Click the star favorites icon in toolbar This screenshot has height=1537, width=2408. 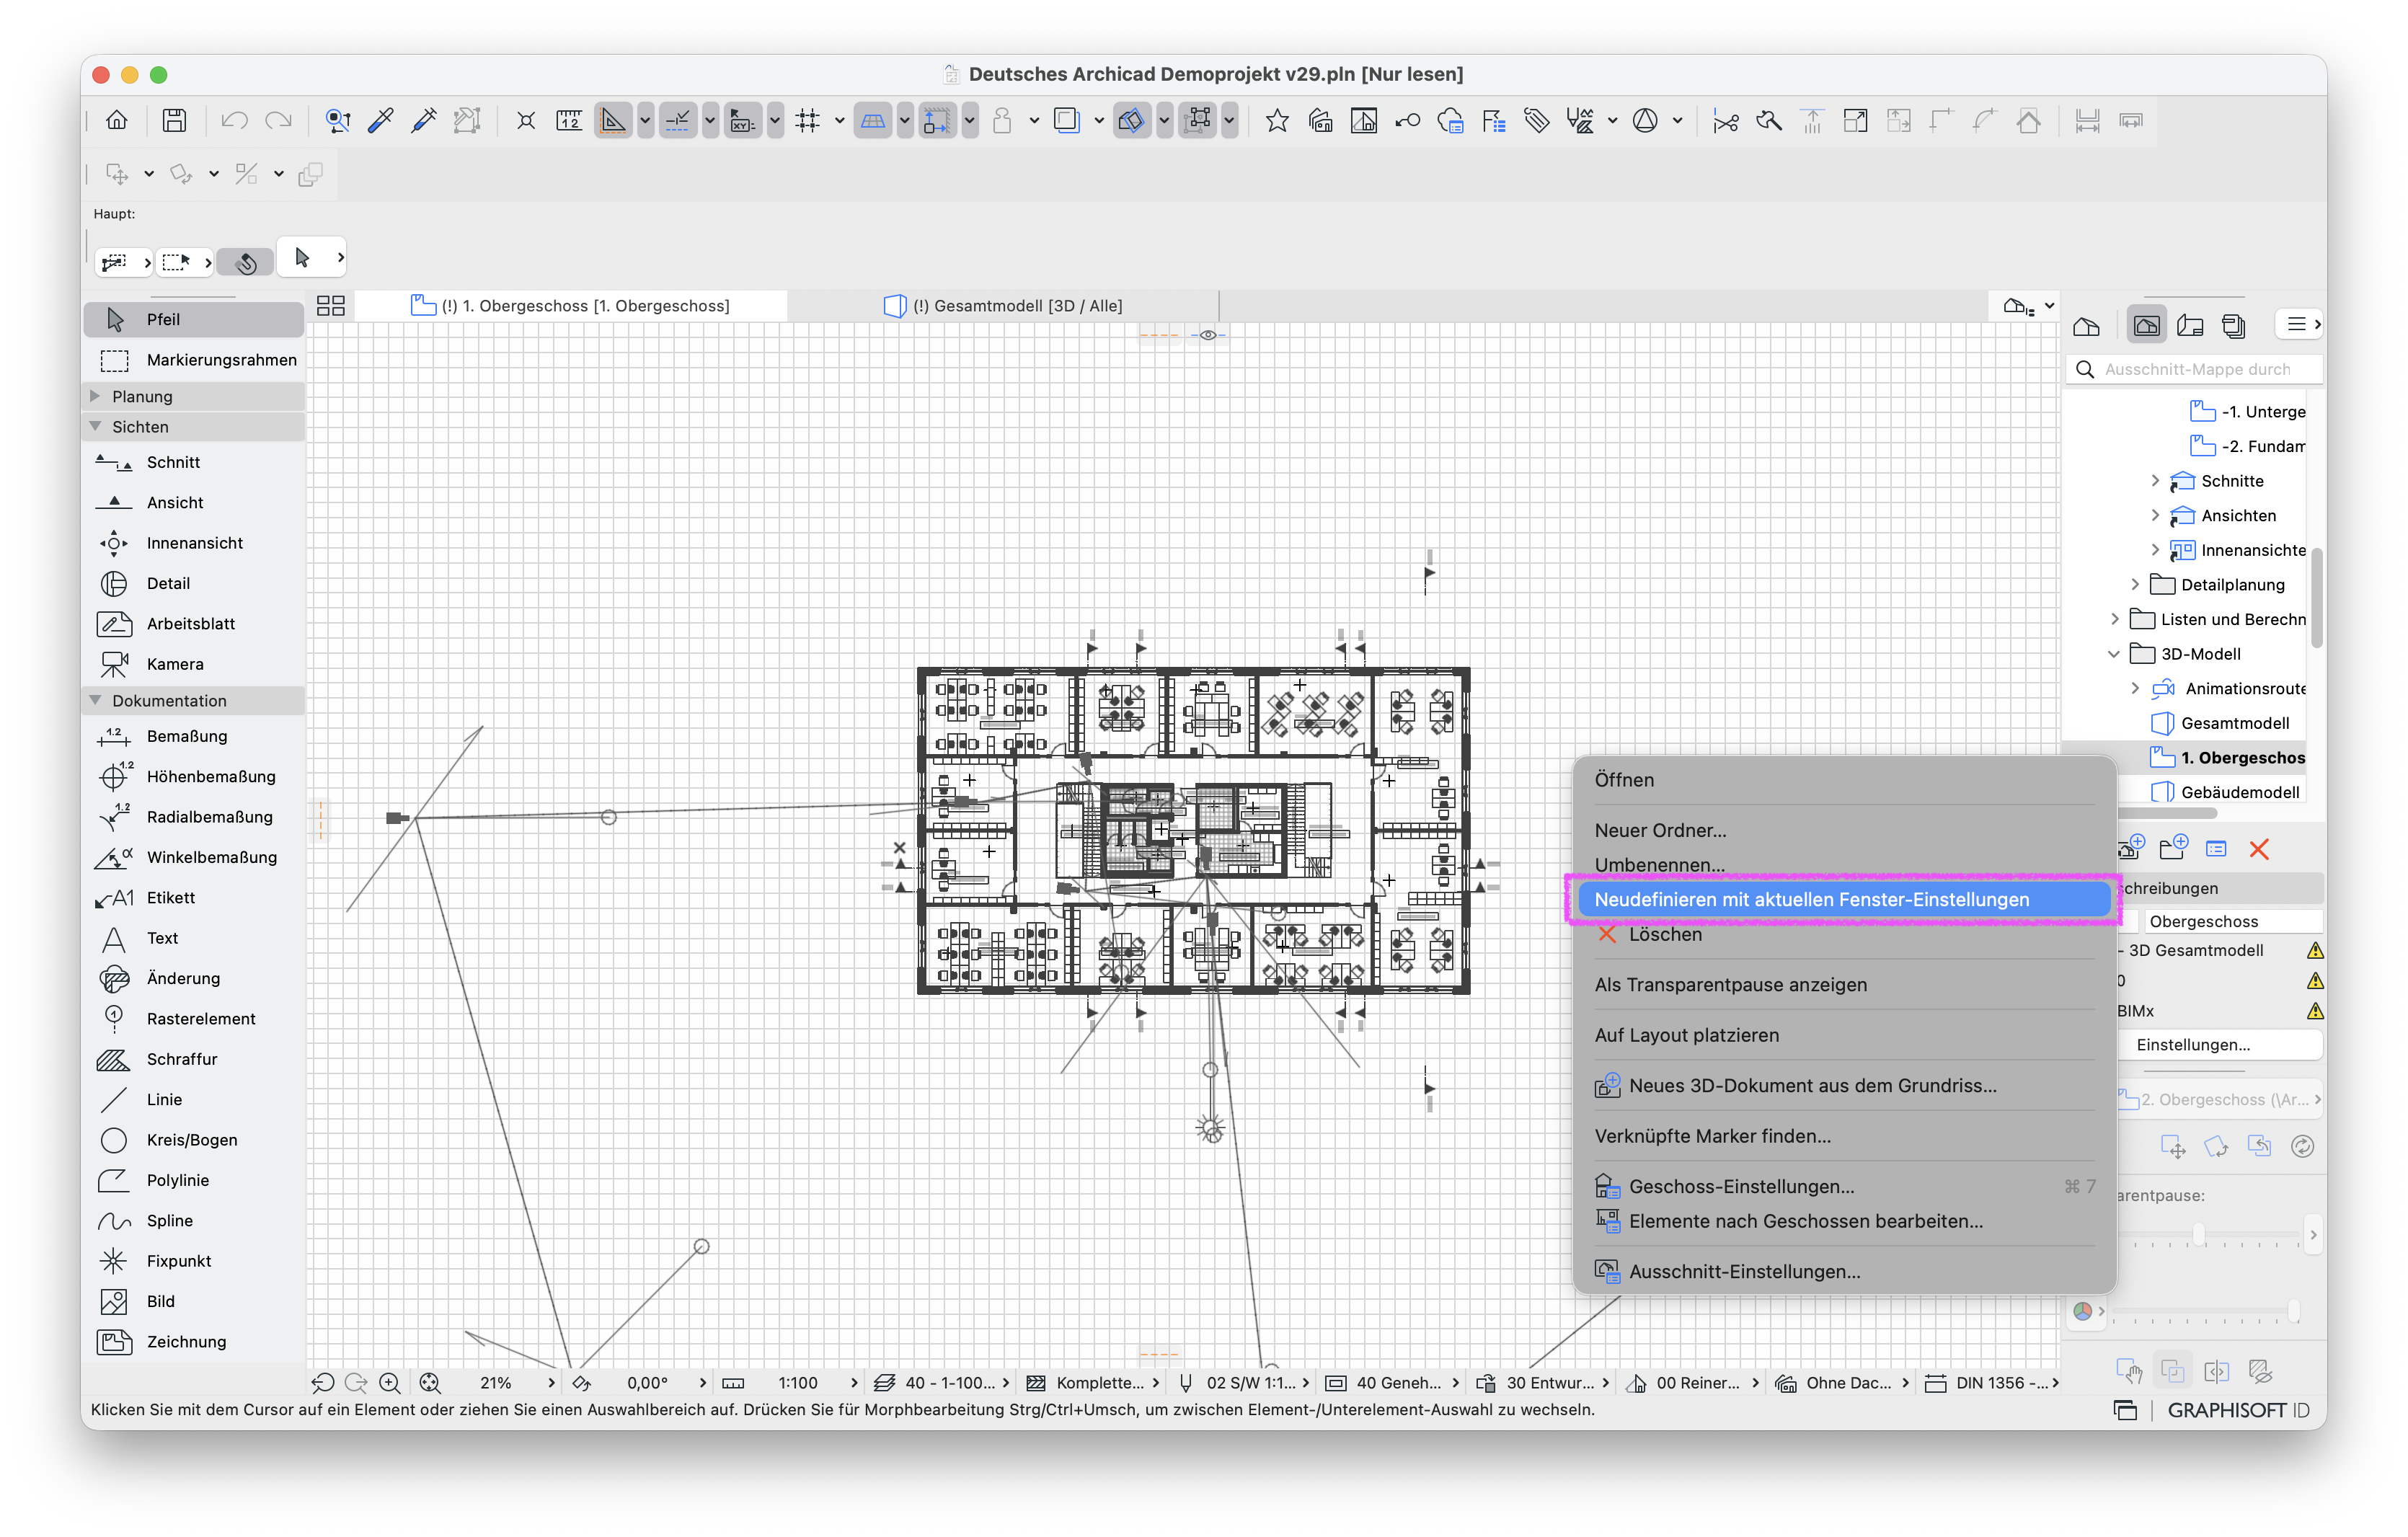click(1277, 121)
